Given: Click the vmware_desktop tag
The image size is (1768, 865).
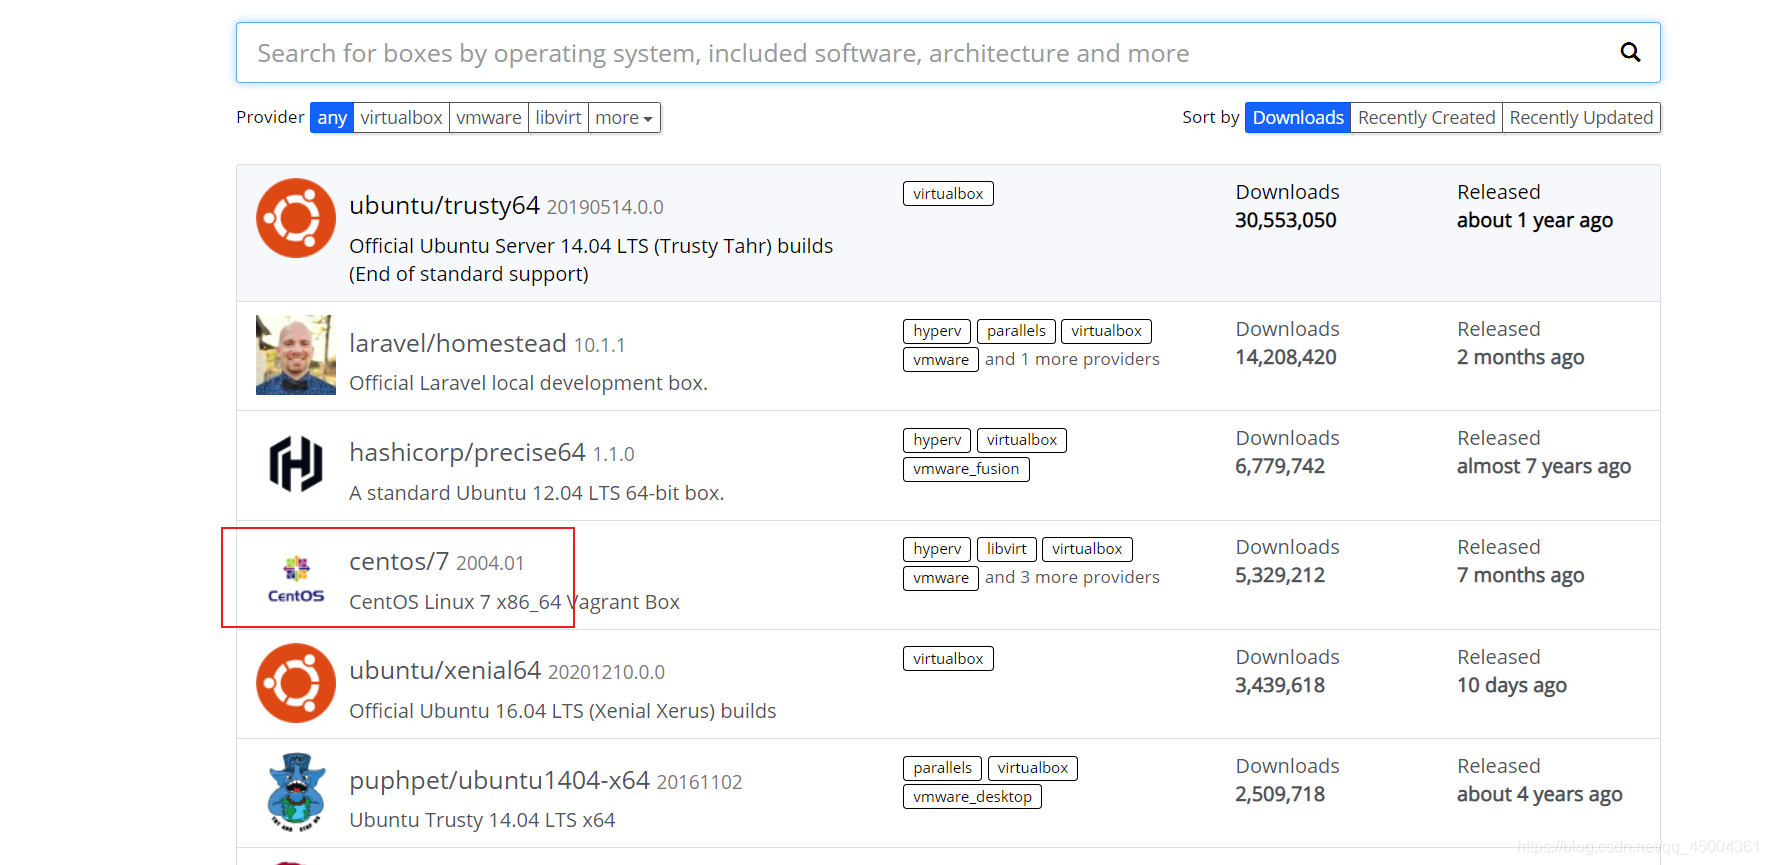Looking at the screenshot, I should [972, 797].
